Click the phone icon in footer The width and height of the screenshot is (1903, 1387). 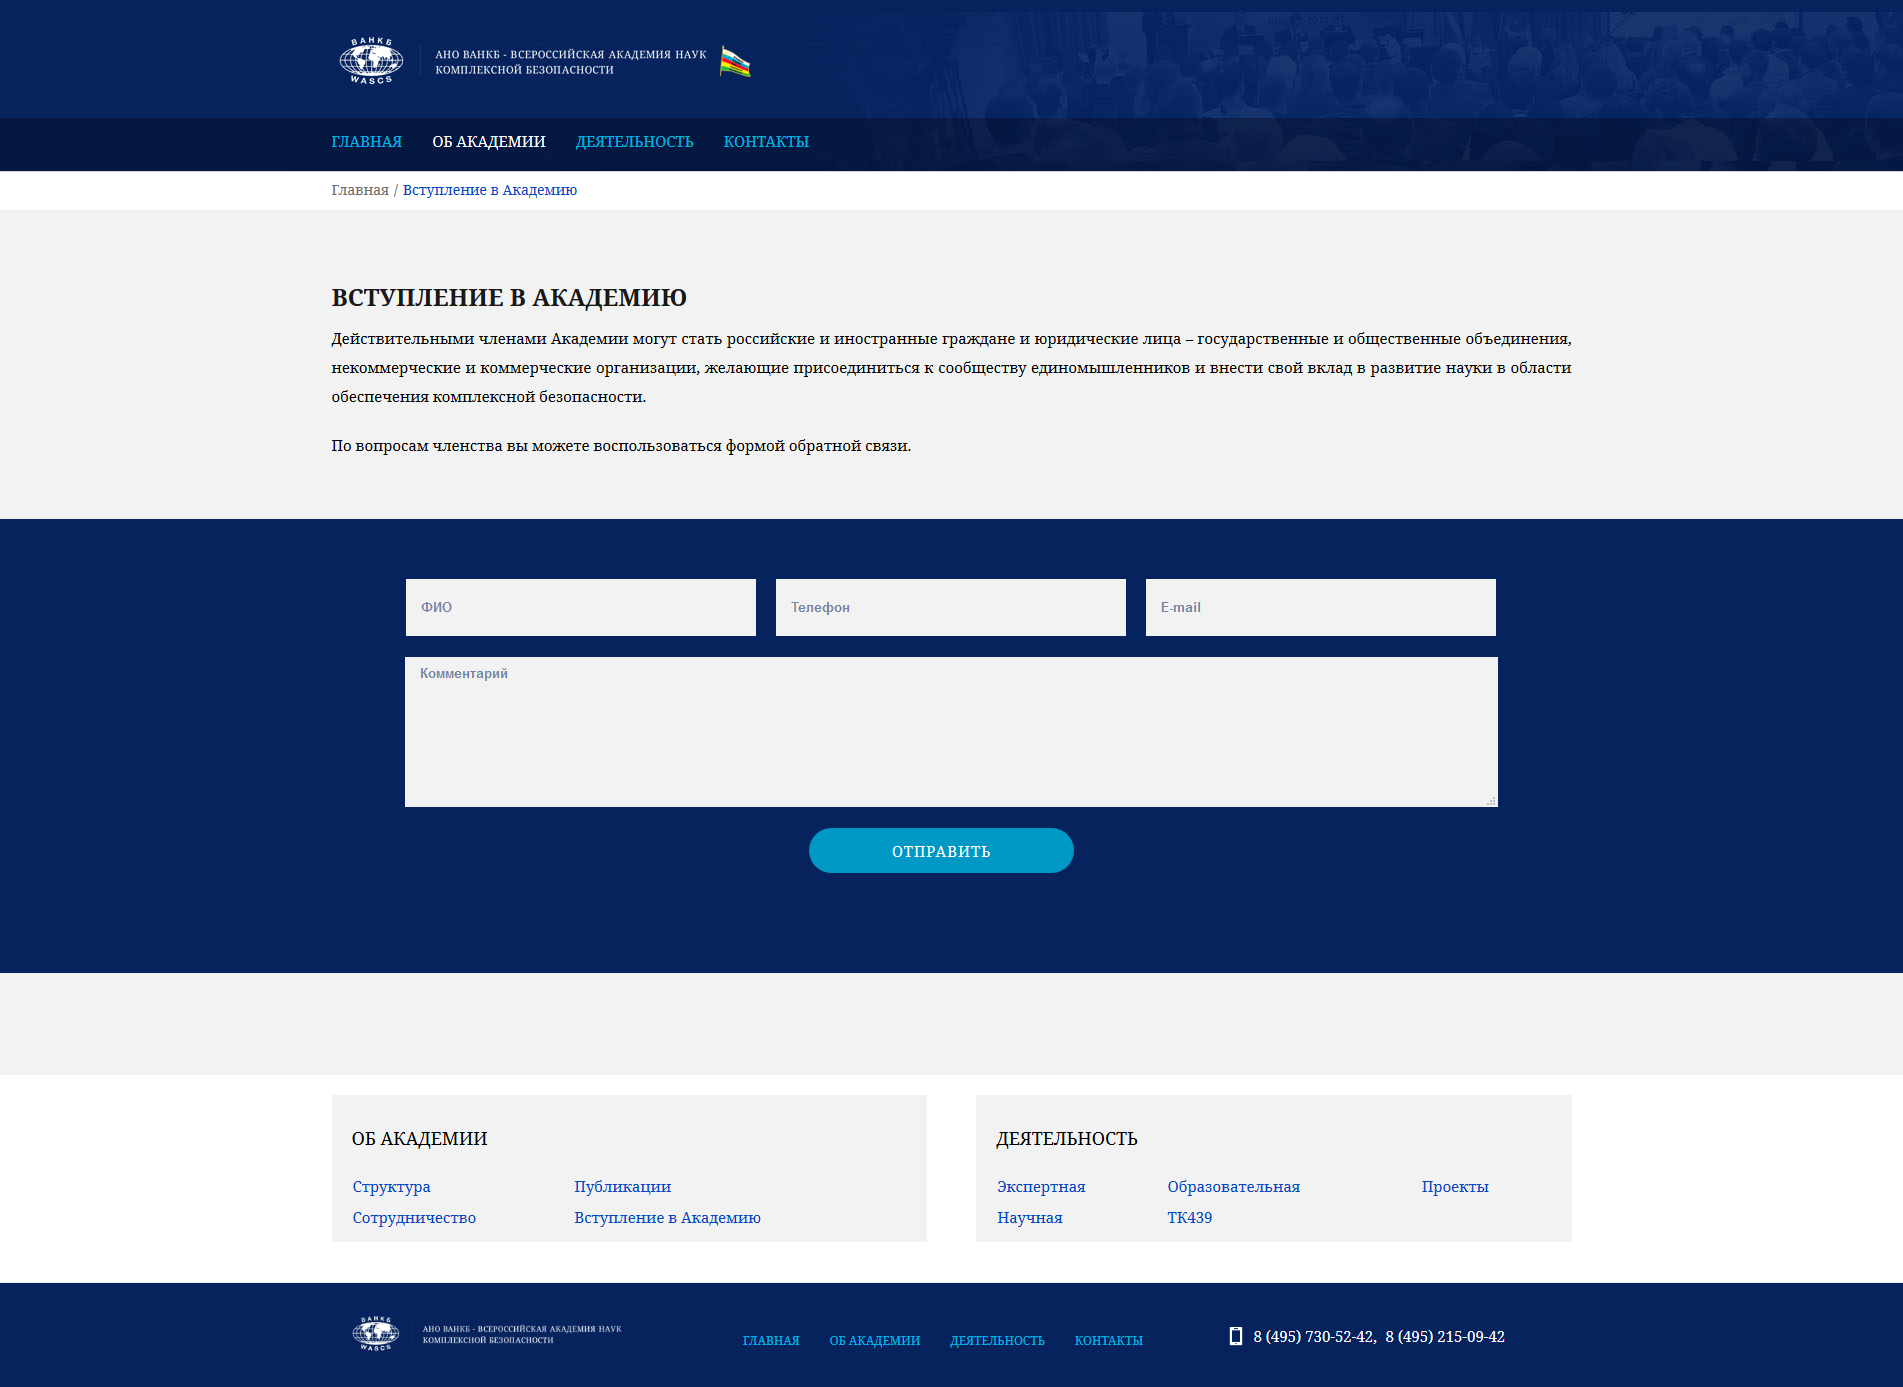coord(1236,1336)
